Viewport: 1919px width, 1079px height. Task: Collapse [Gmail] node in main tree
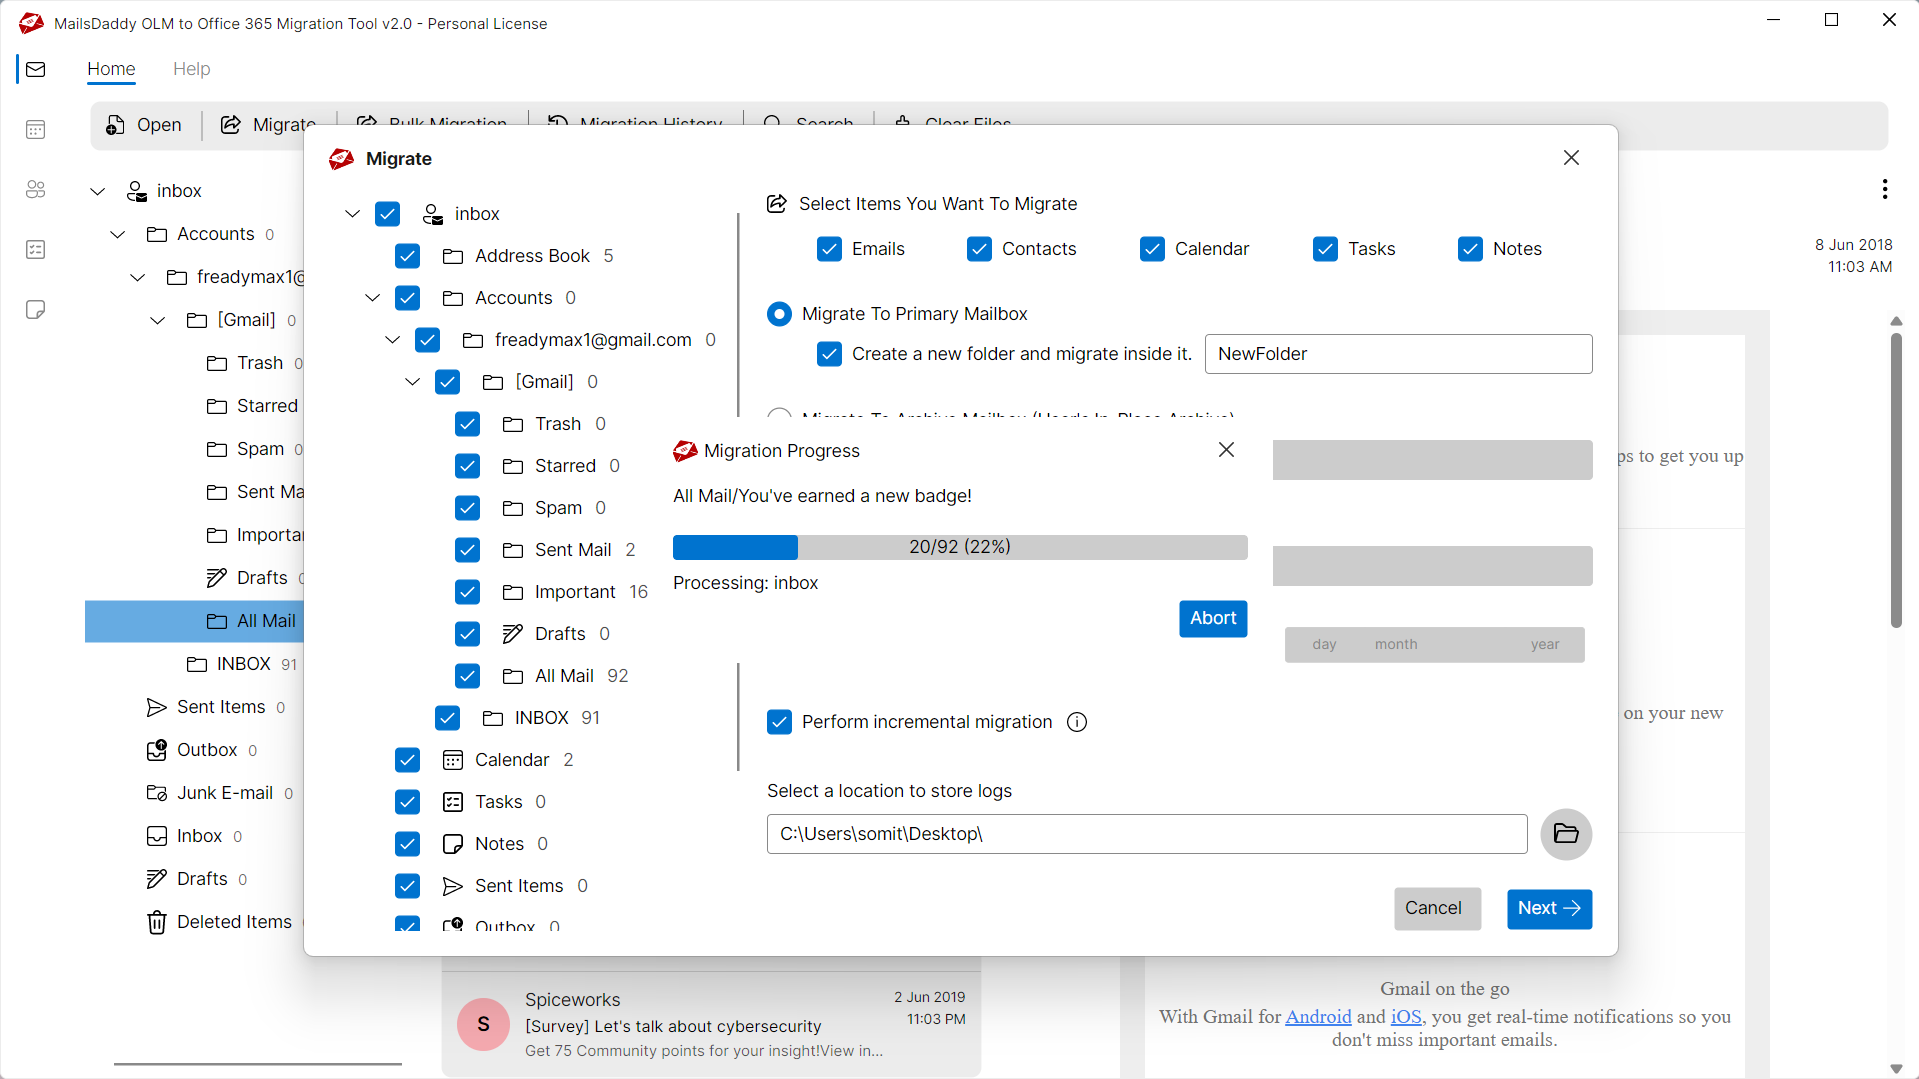click(157, 320)
